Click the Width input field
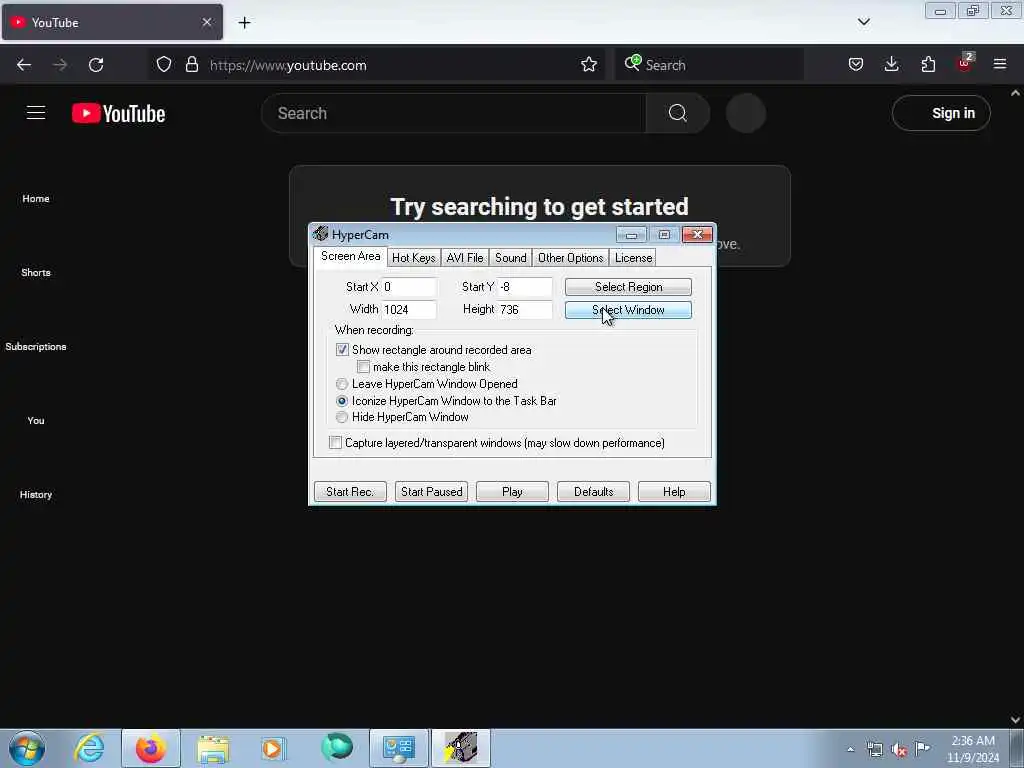 click(409, 310)
